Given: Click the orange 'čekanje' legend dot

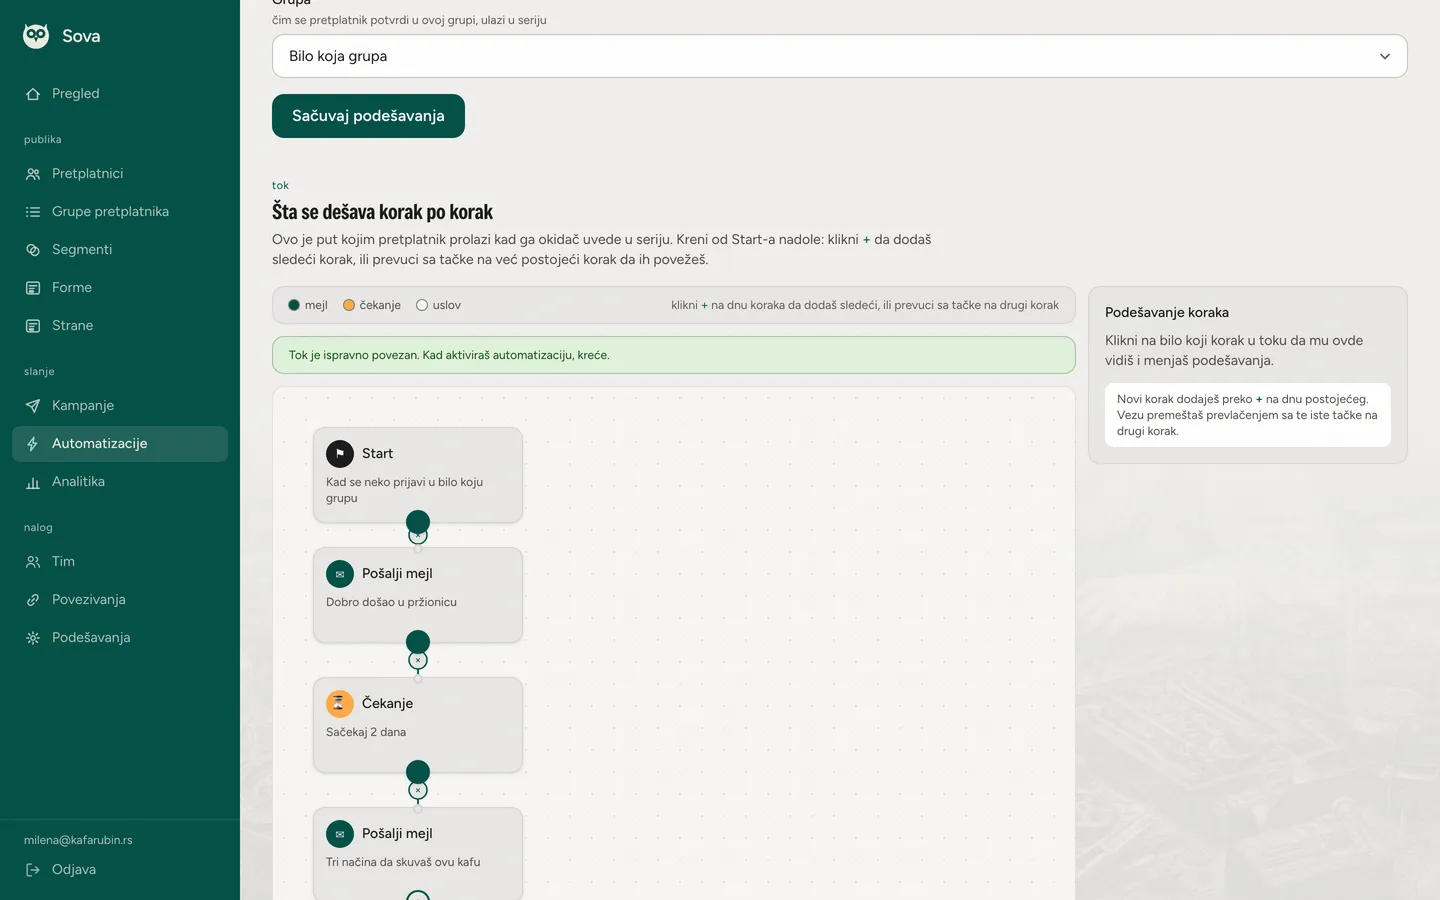Looking at the screenshot, I should click(x=349, y=305).
